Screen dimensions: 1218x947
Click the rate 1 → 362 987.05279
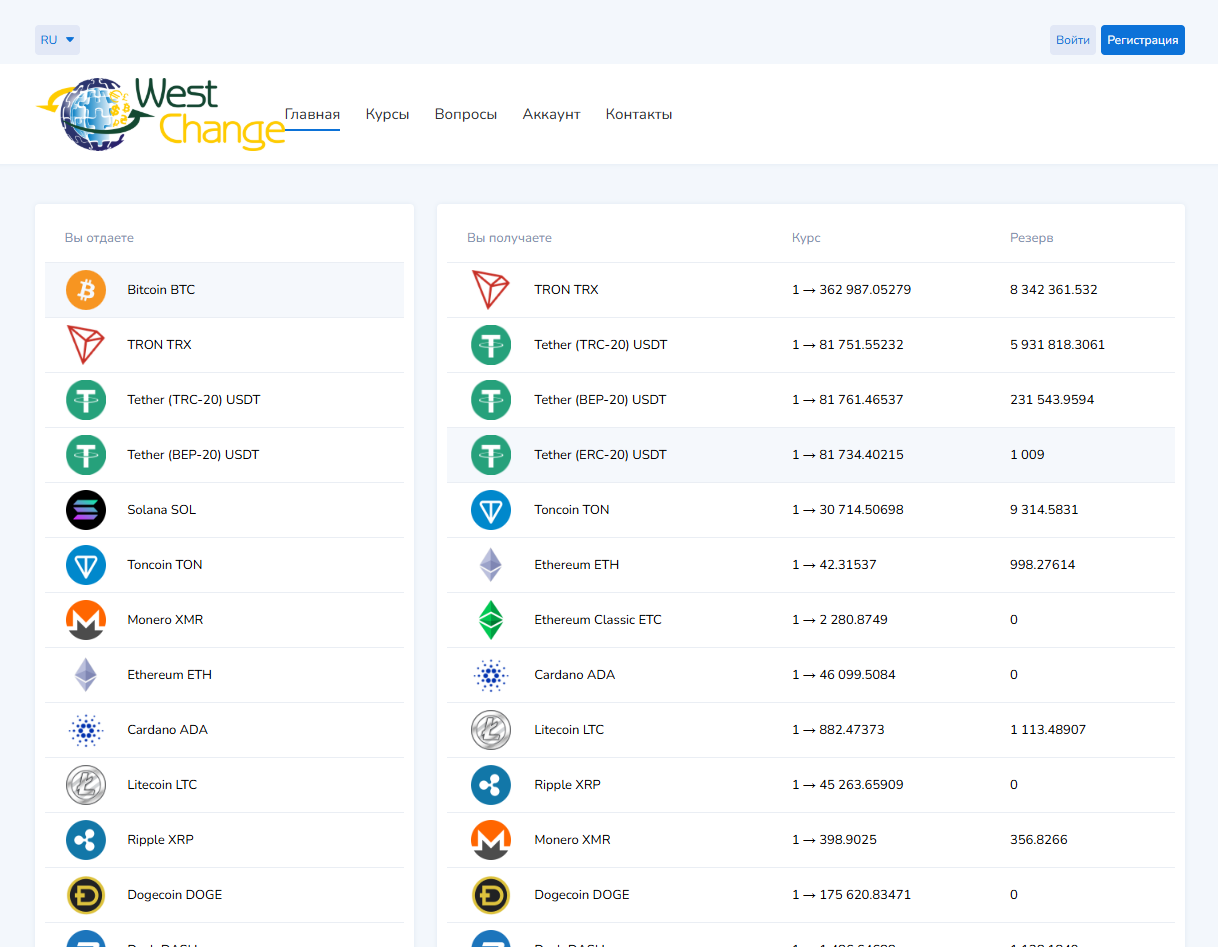pos(851,290)
